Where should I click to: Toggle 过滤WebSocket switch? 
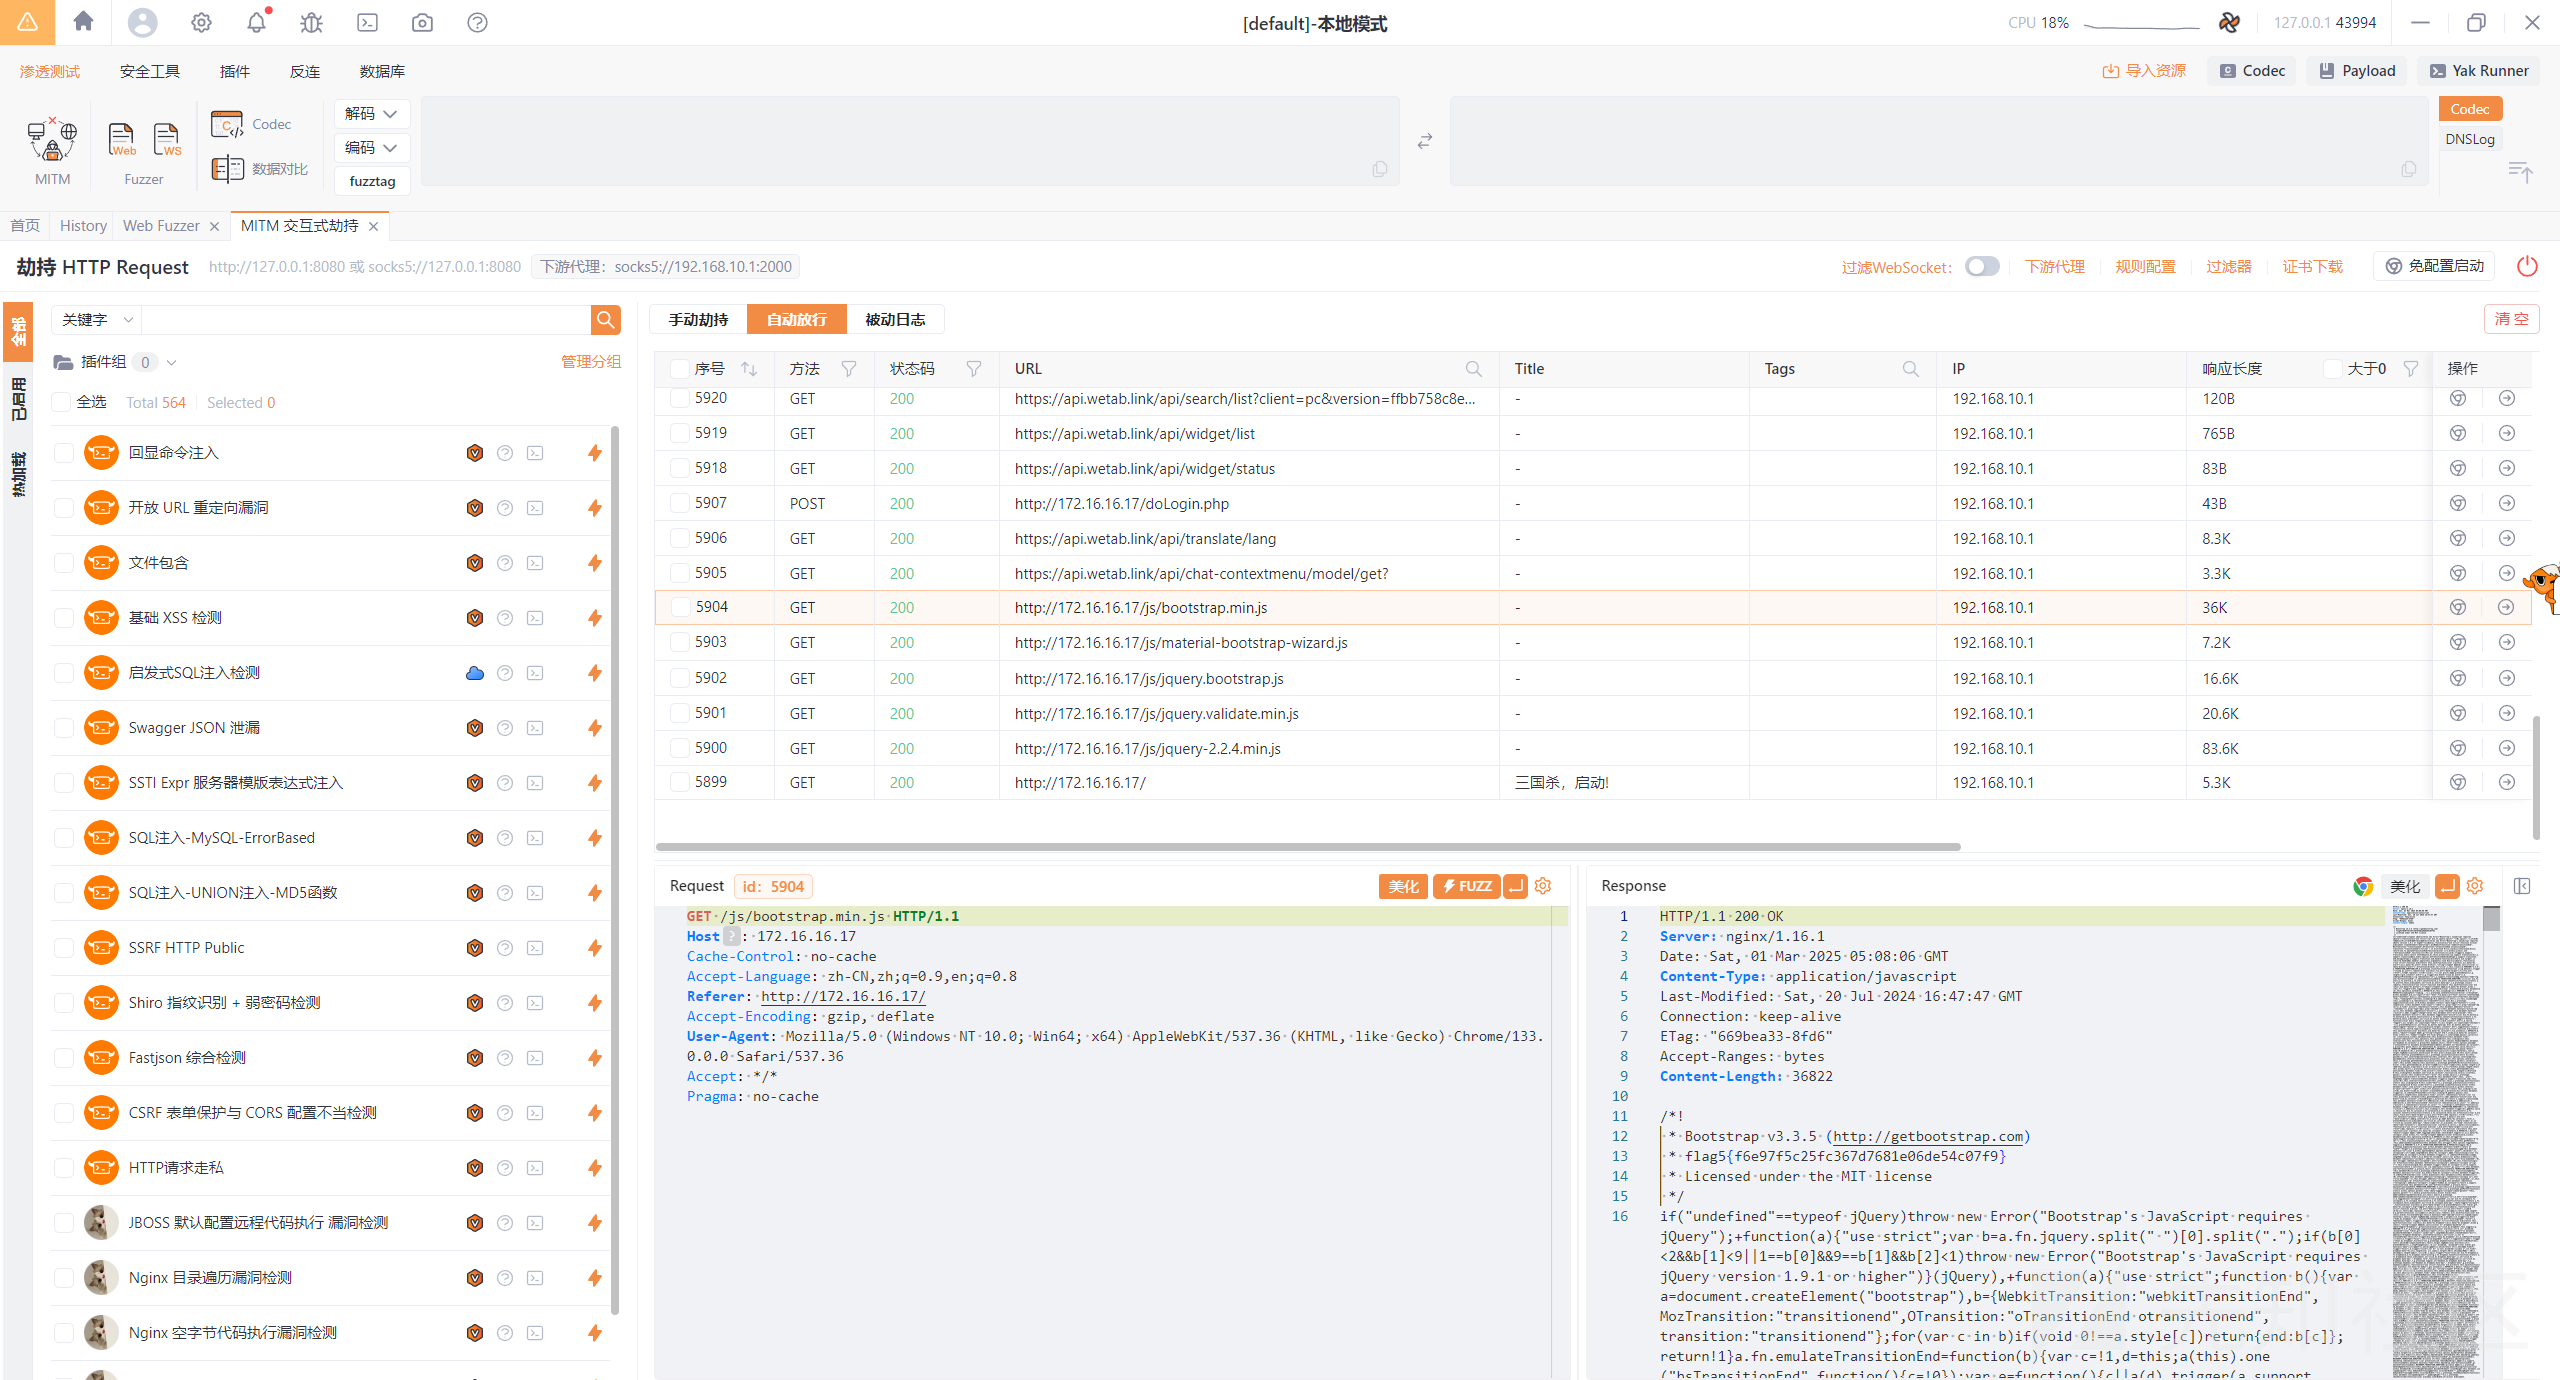1982,266
